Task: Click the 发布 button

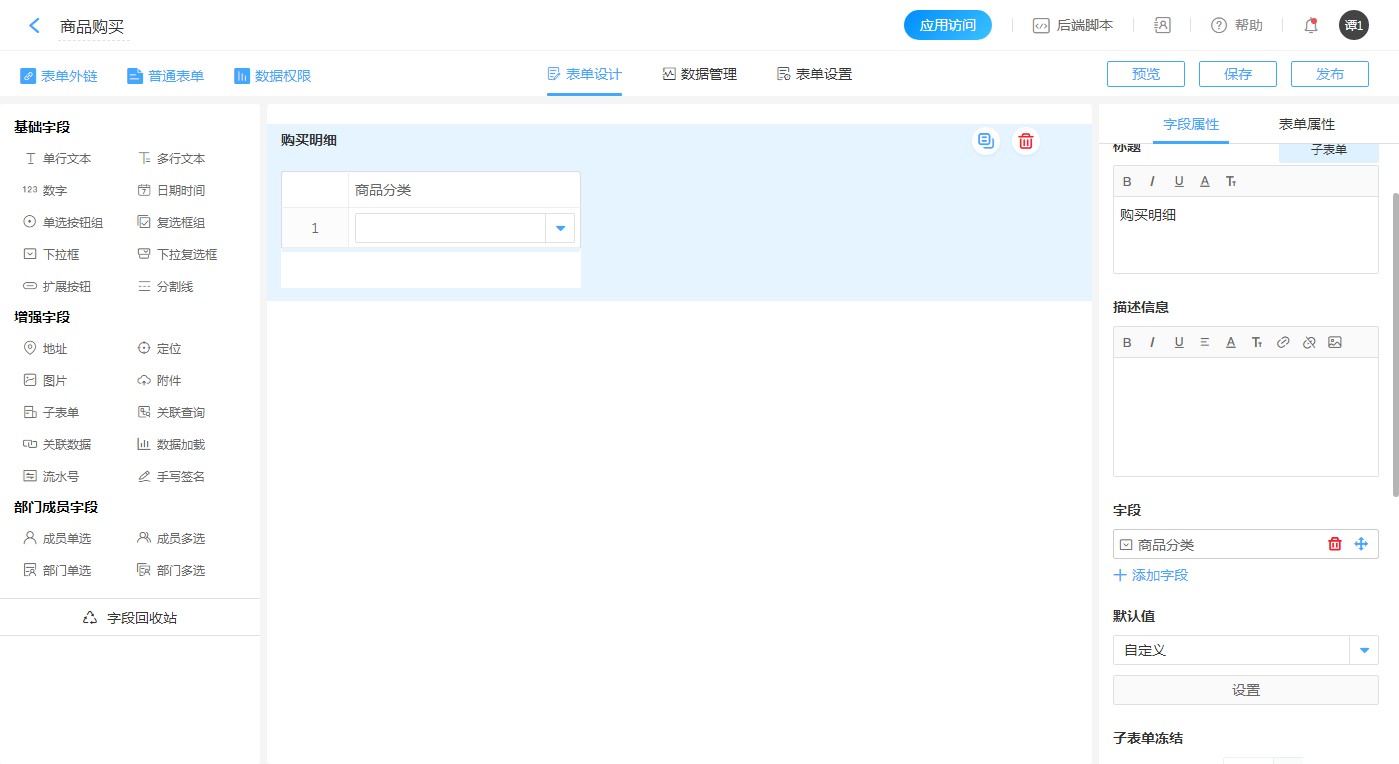Action: pyautogui.click(x=1329, y=74)
